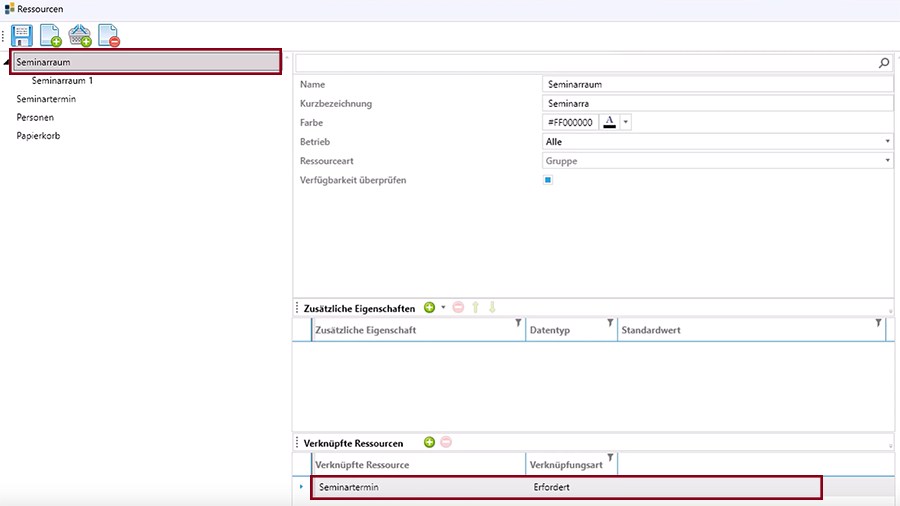Select Seminarraum 1 in the tree
900x506 pixels.
[x=62, y=81]
